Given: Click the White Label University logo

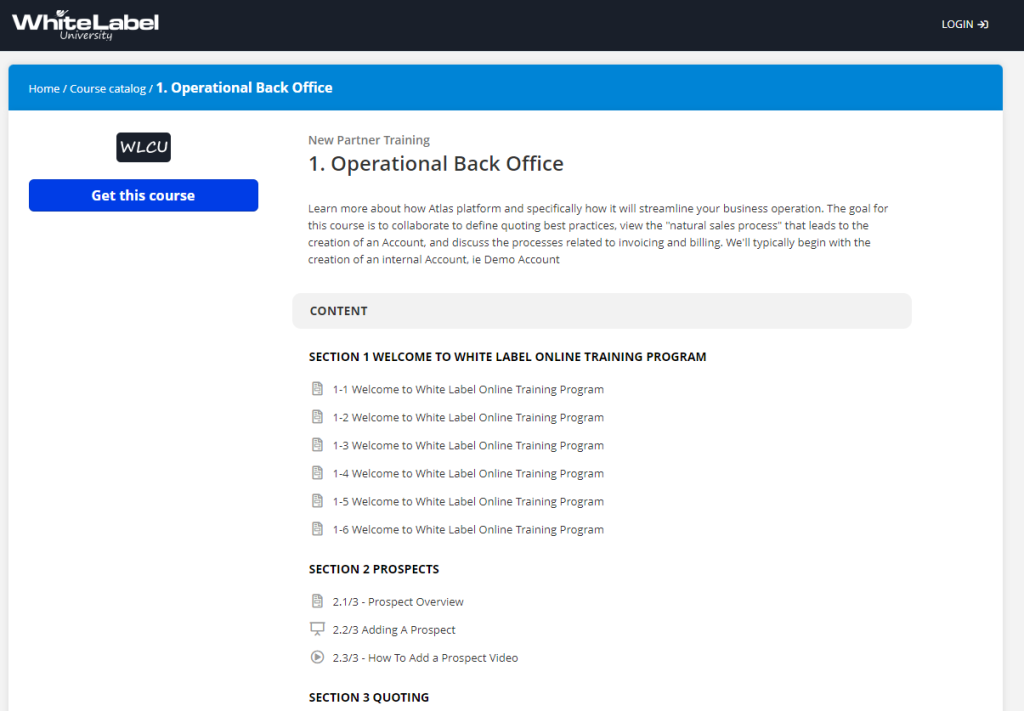Looking at the screenshot, I should click(x=85, y=24).
